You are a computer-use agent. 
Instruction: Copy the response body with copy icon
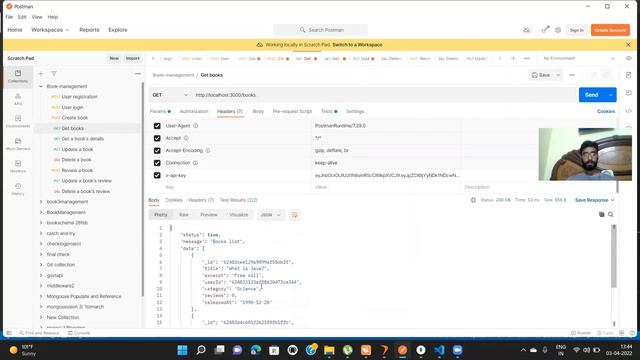click(601, 214)
